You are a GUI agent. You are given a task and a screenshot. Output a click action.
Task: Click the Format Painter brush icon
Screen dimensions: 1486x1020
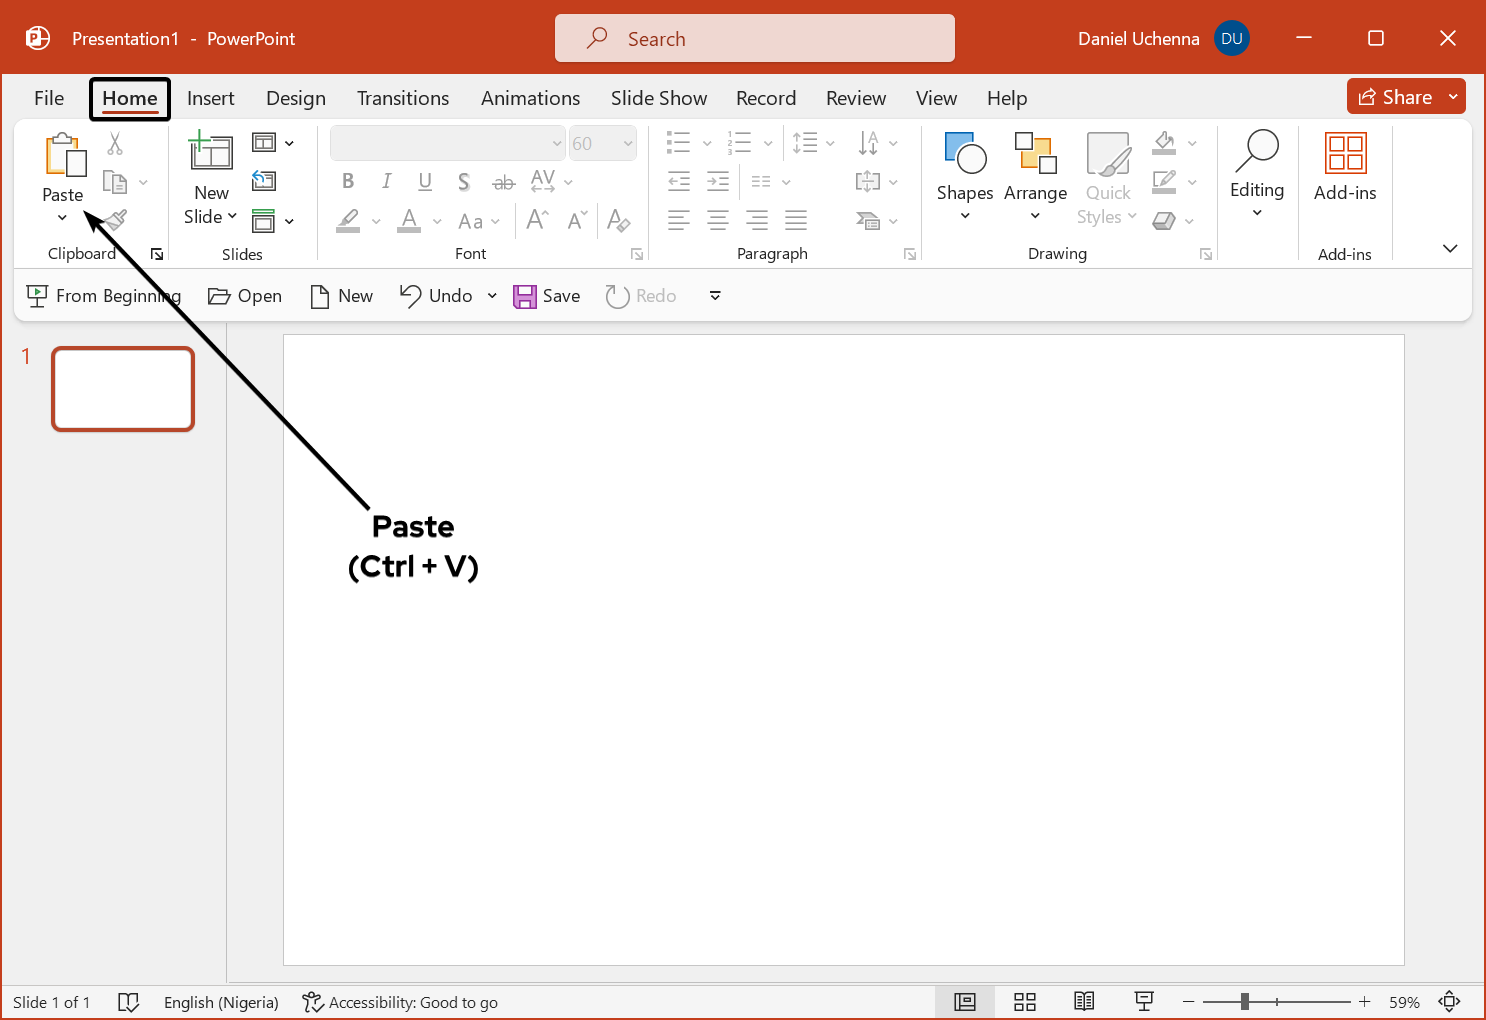[116, 220]
